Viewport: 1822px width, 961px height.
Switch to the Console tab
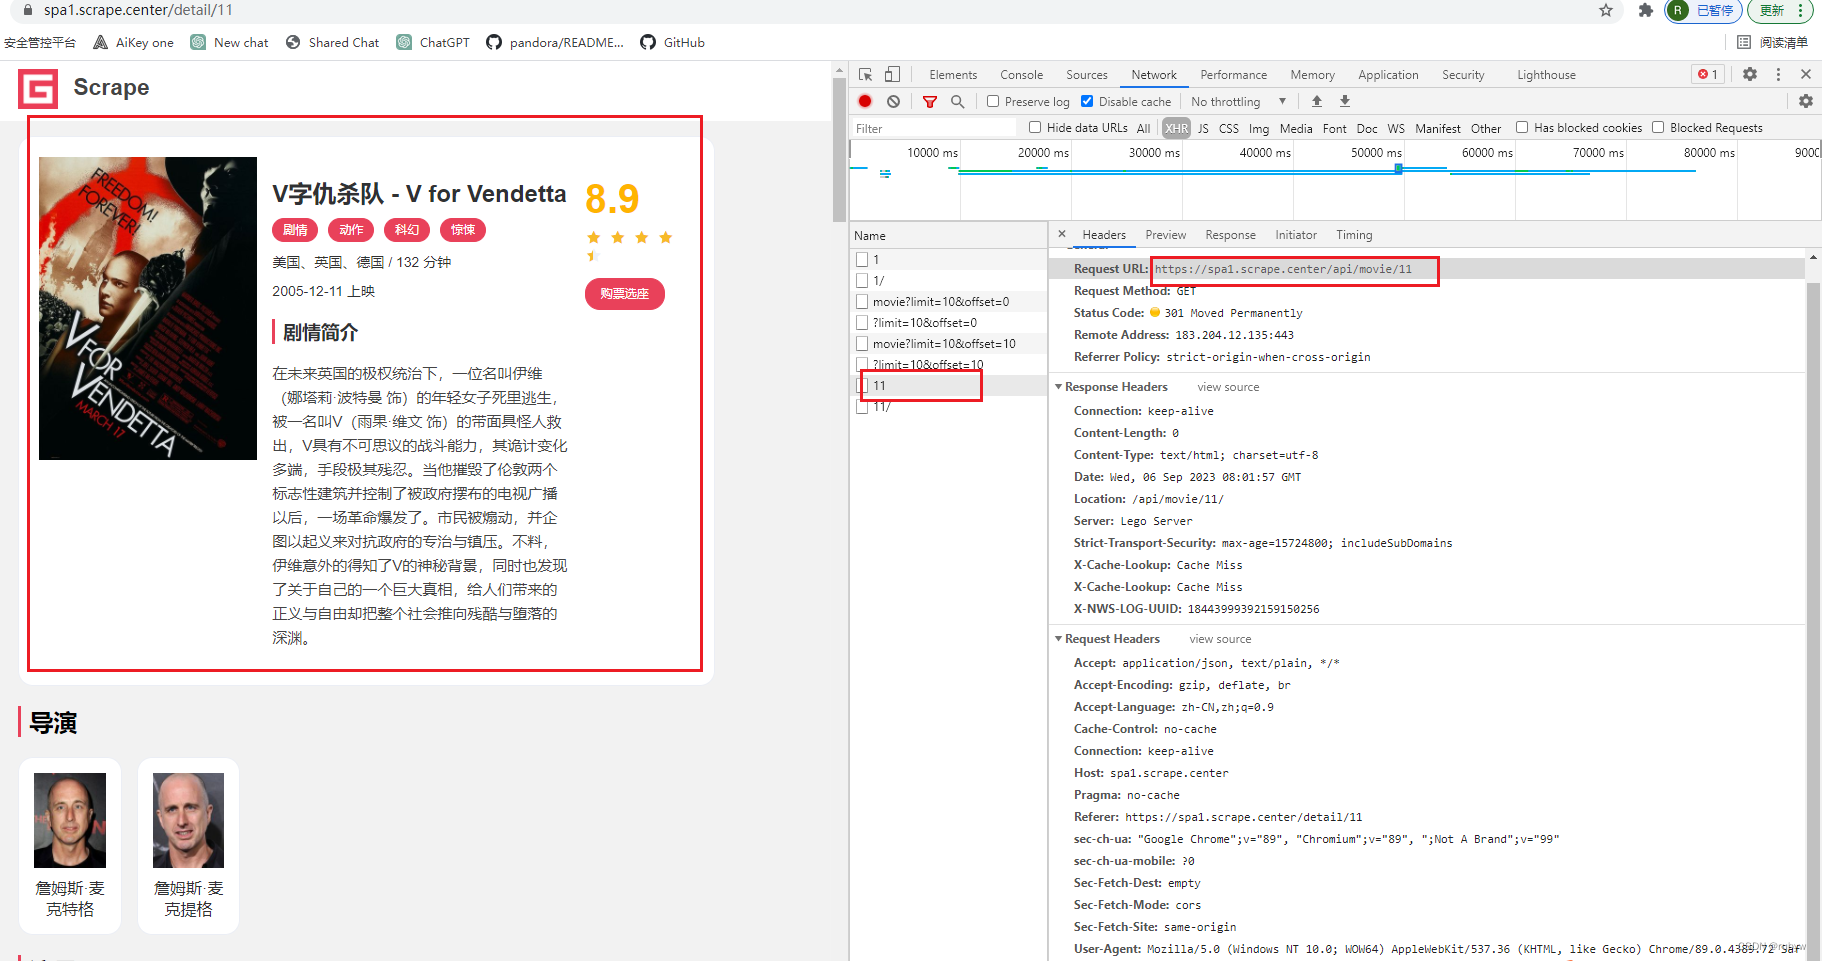[1021, 75]
